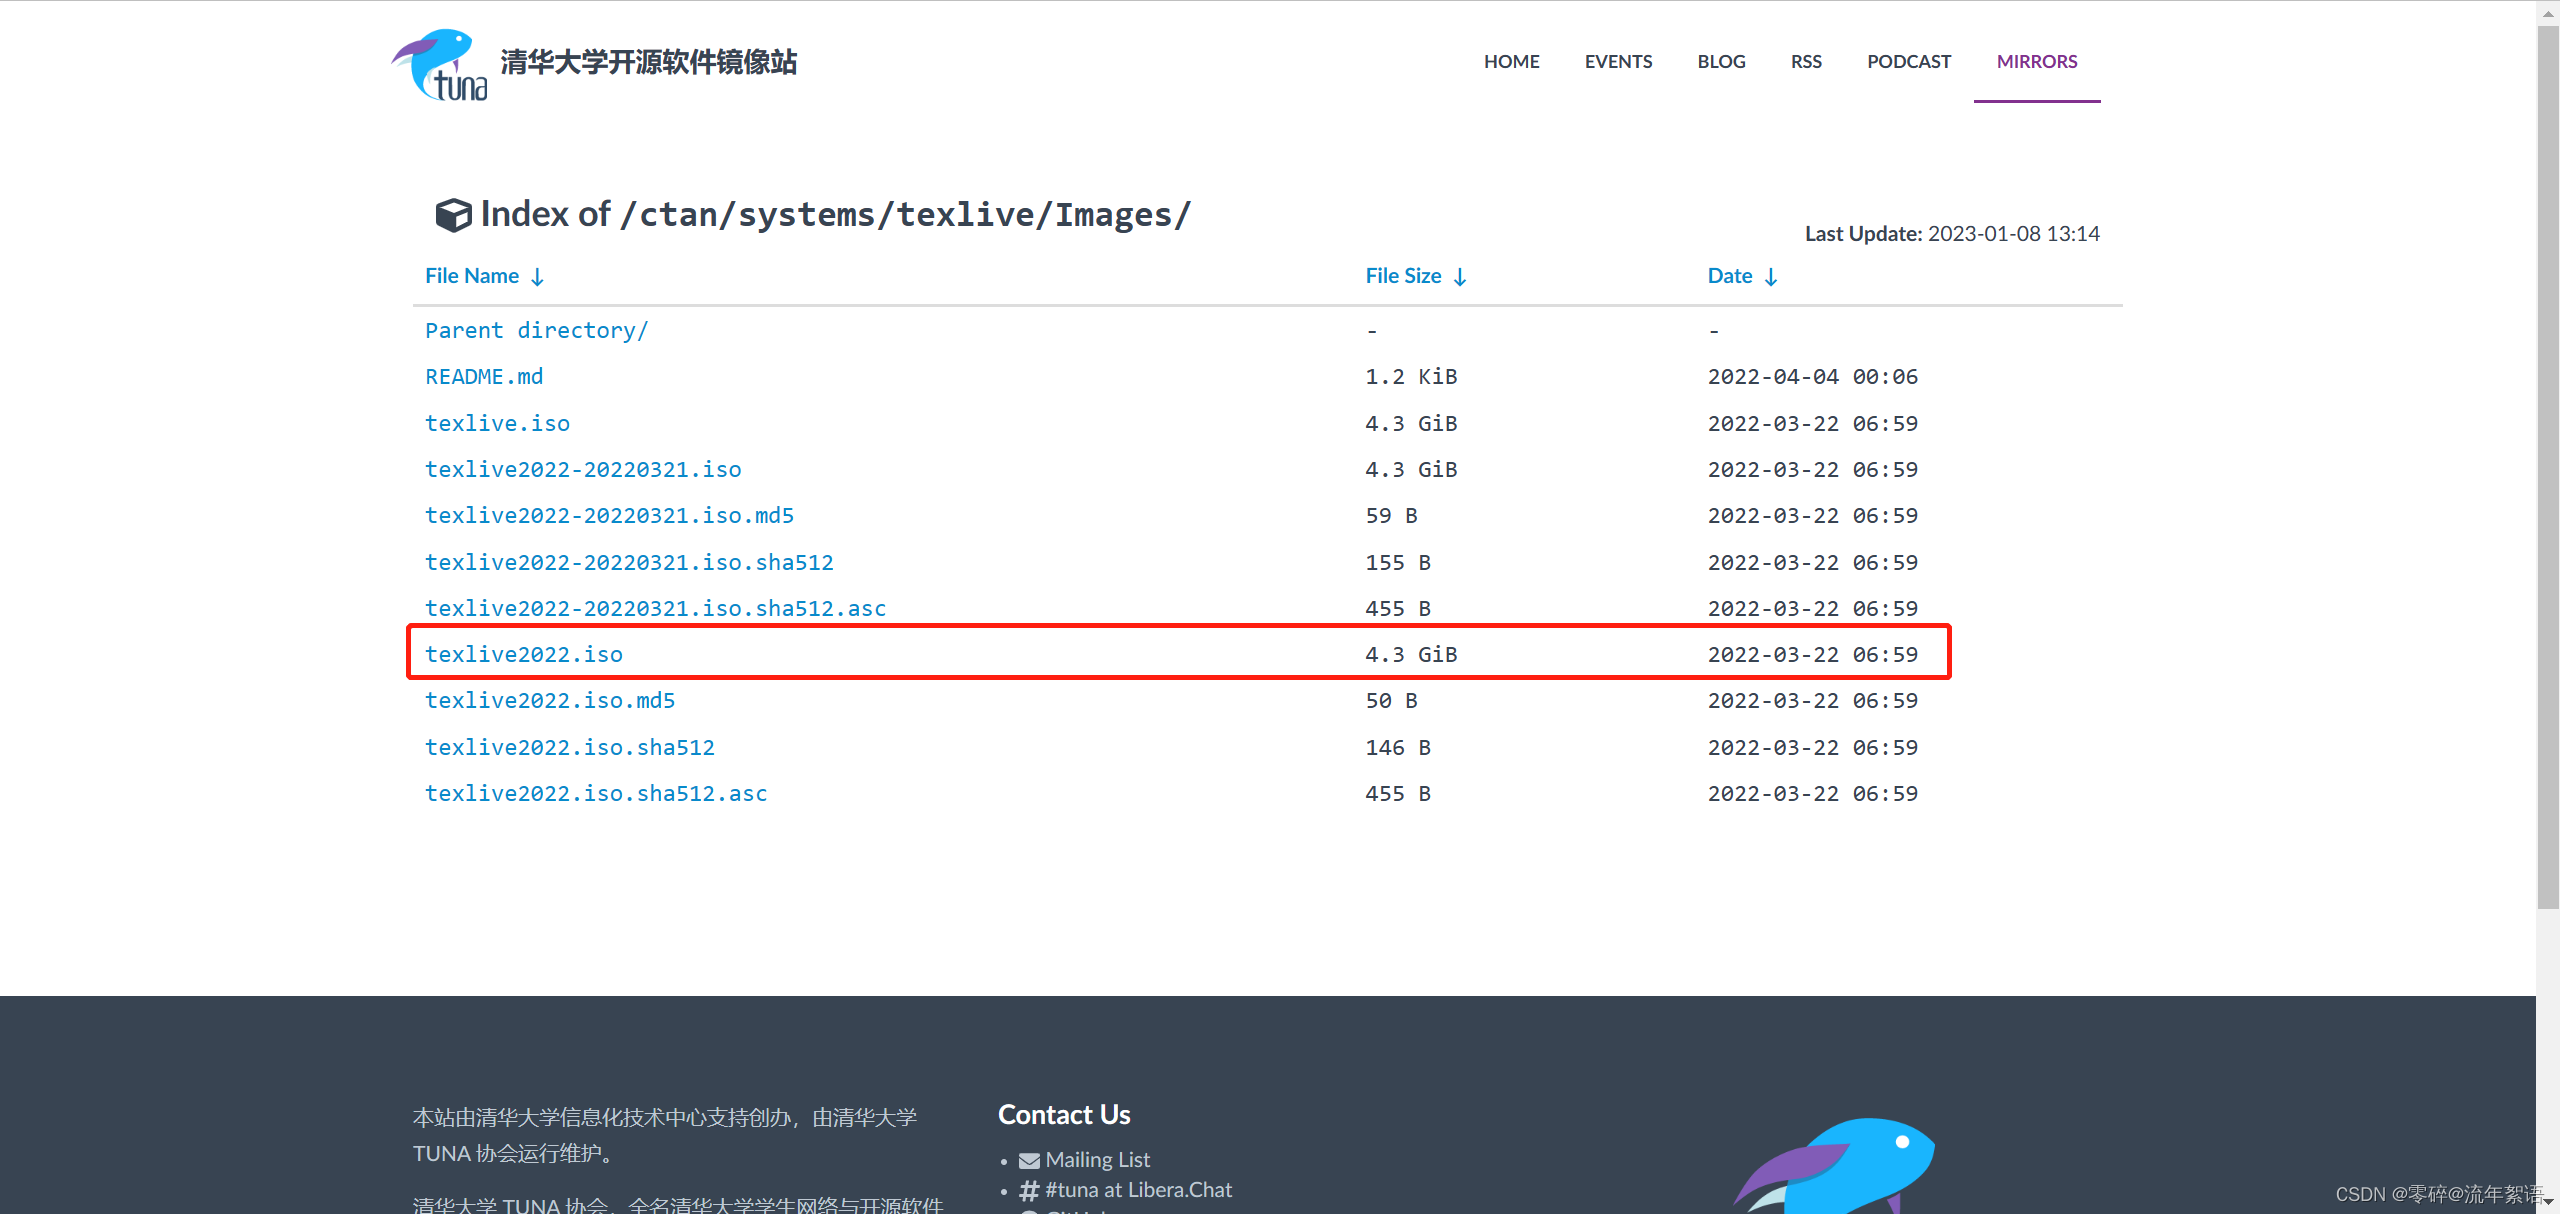The image size is (2560, 1214).
Task: Open the HOME menu item
Action: [x=1511, y=62]
